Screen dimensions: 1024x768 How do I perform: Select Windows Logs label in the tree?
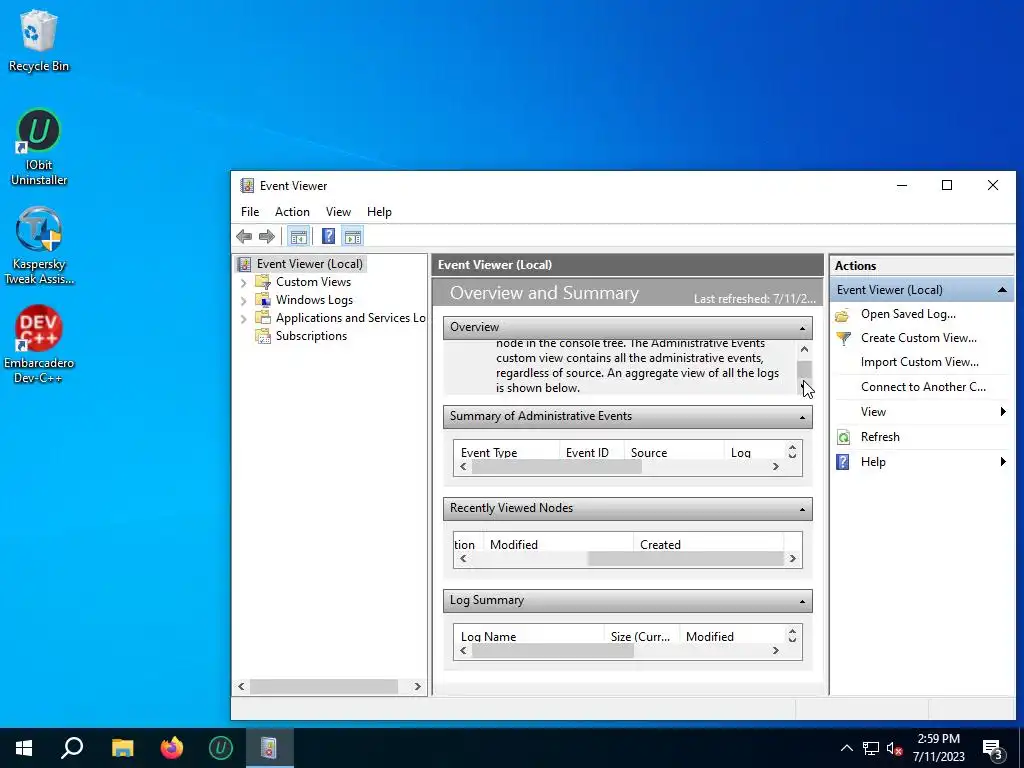pyautogui.click(x=314, y=300)
